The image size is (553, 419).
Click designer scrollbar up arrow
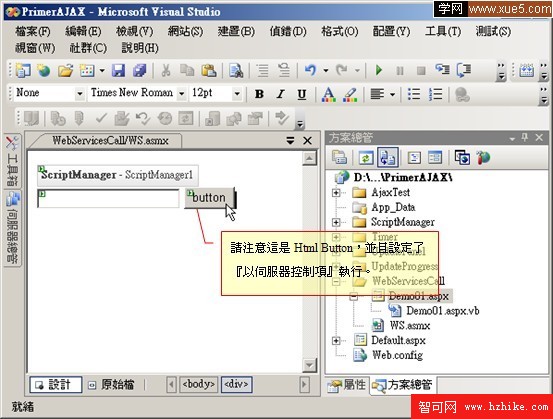tap(309, 158)
